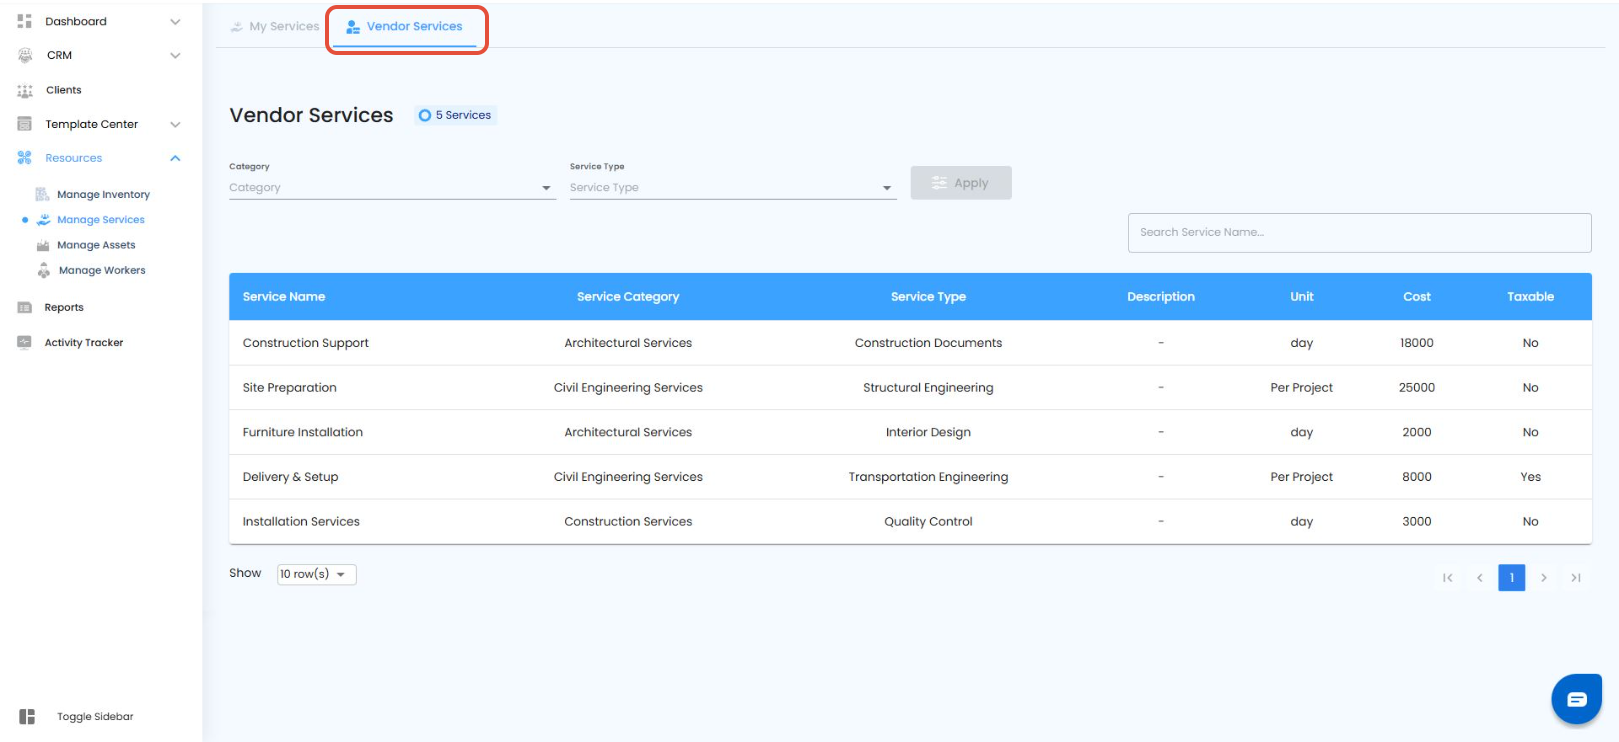Click the Resources icon in sidebar
This screenshot has width=1619, height=742.
[25, 158]
